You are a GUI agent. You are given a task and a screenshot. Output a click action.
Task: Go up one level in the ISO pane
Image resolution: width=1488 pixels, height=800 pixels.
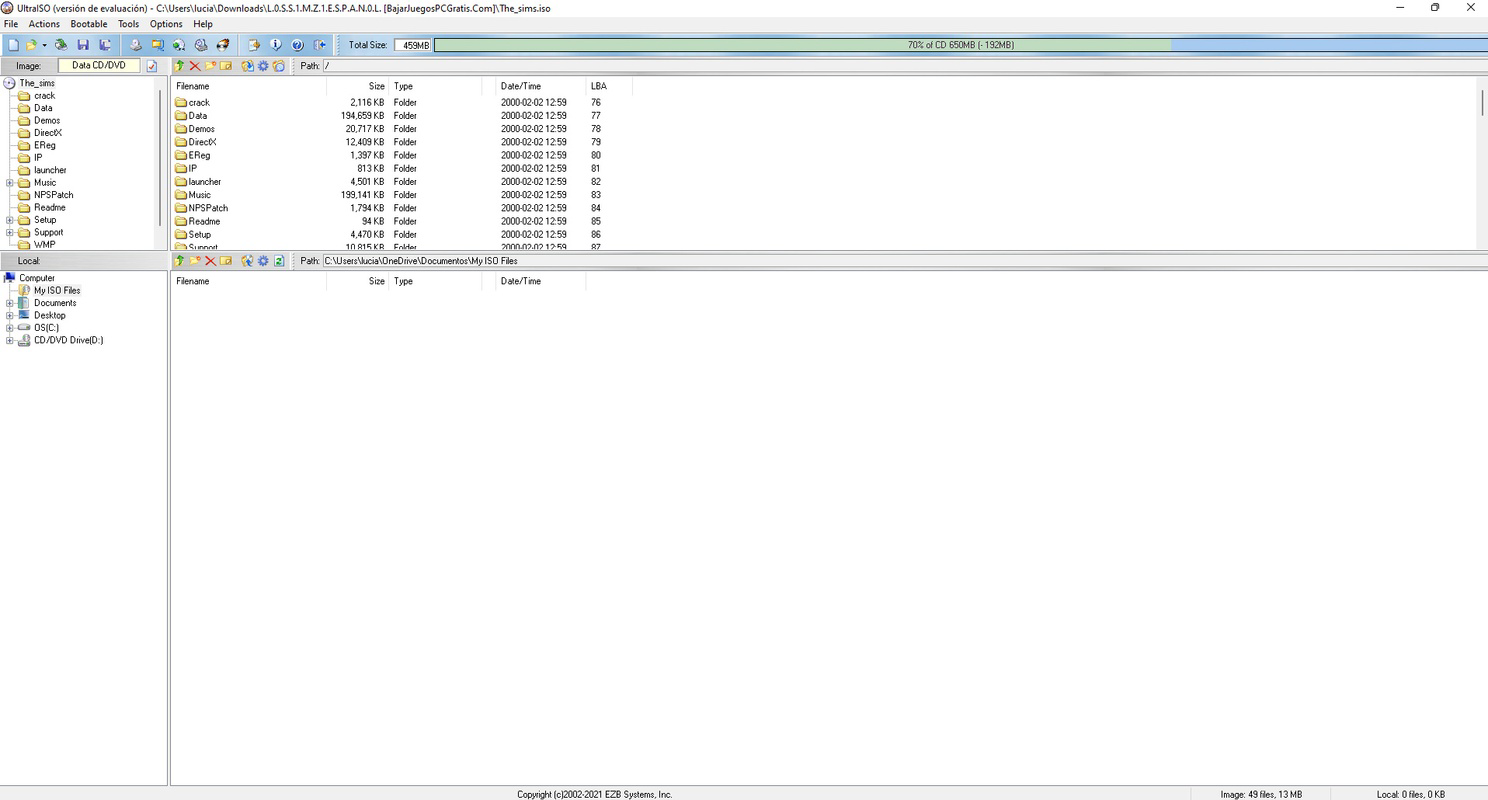[181, 65]
